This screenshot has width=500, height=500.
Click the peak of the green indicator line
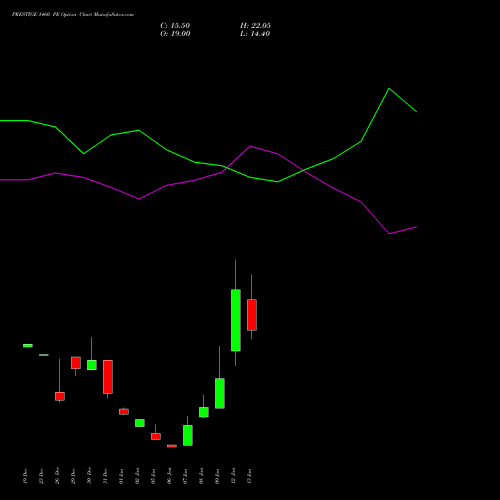pyautogui.click(x=389, y=89)
